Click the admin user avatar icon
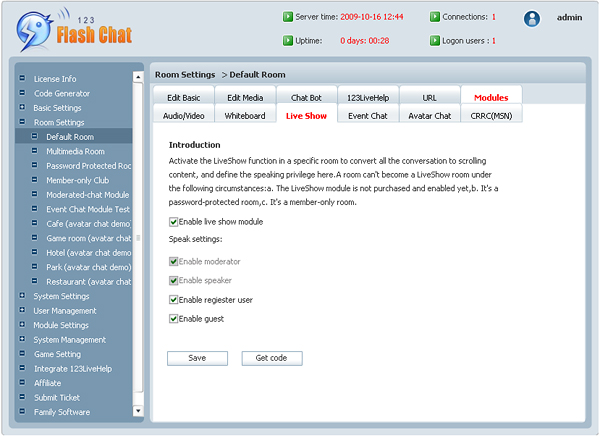600x436 pixels. pyautogui.click(x=532, y=18)
